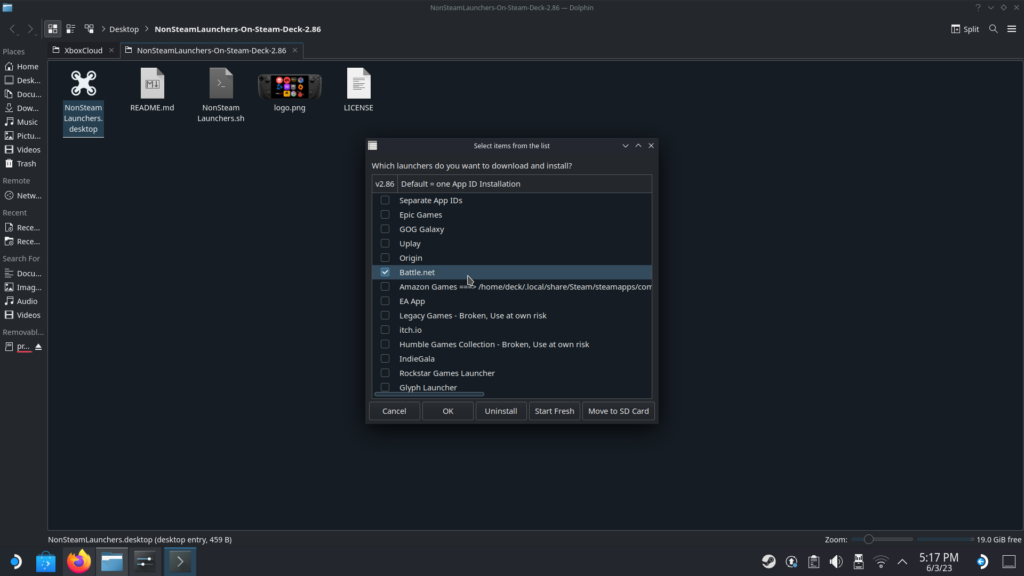The height and width of the screenshot is (576, 1024).
Task: Expand the Desktop breadcrumb path arrow
Action: tap(147, 29)
